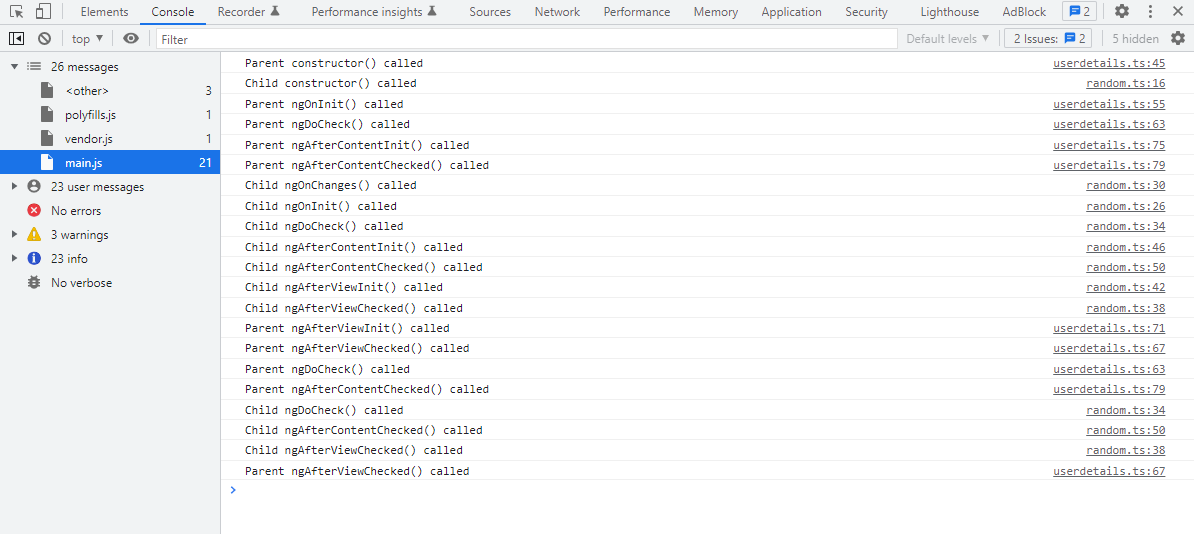Click 'Child ngOnChanges() called' log message
This screenshot has height=534, width=1194.
(x=330, y=186)
